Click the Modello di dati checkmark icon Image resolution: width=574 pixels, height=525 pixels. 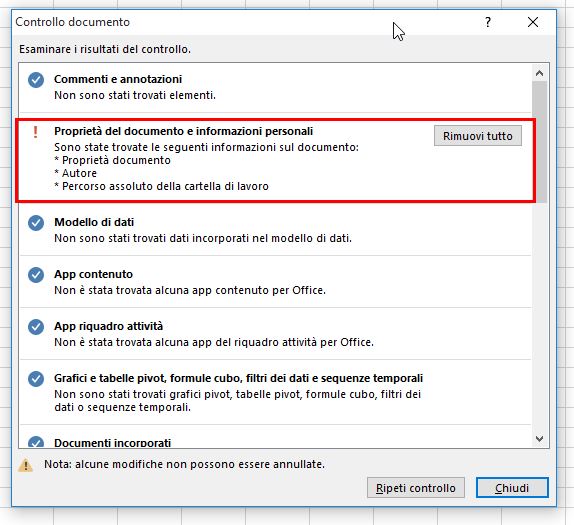36,223
